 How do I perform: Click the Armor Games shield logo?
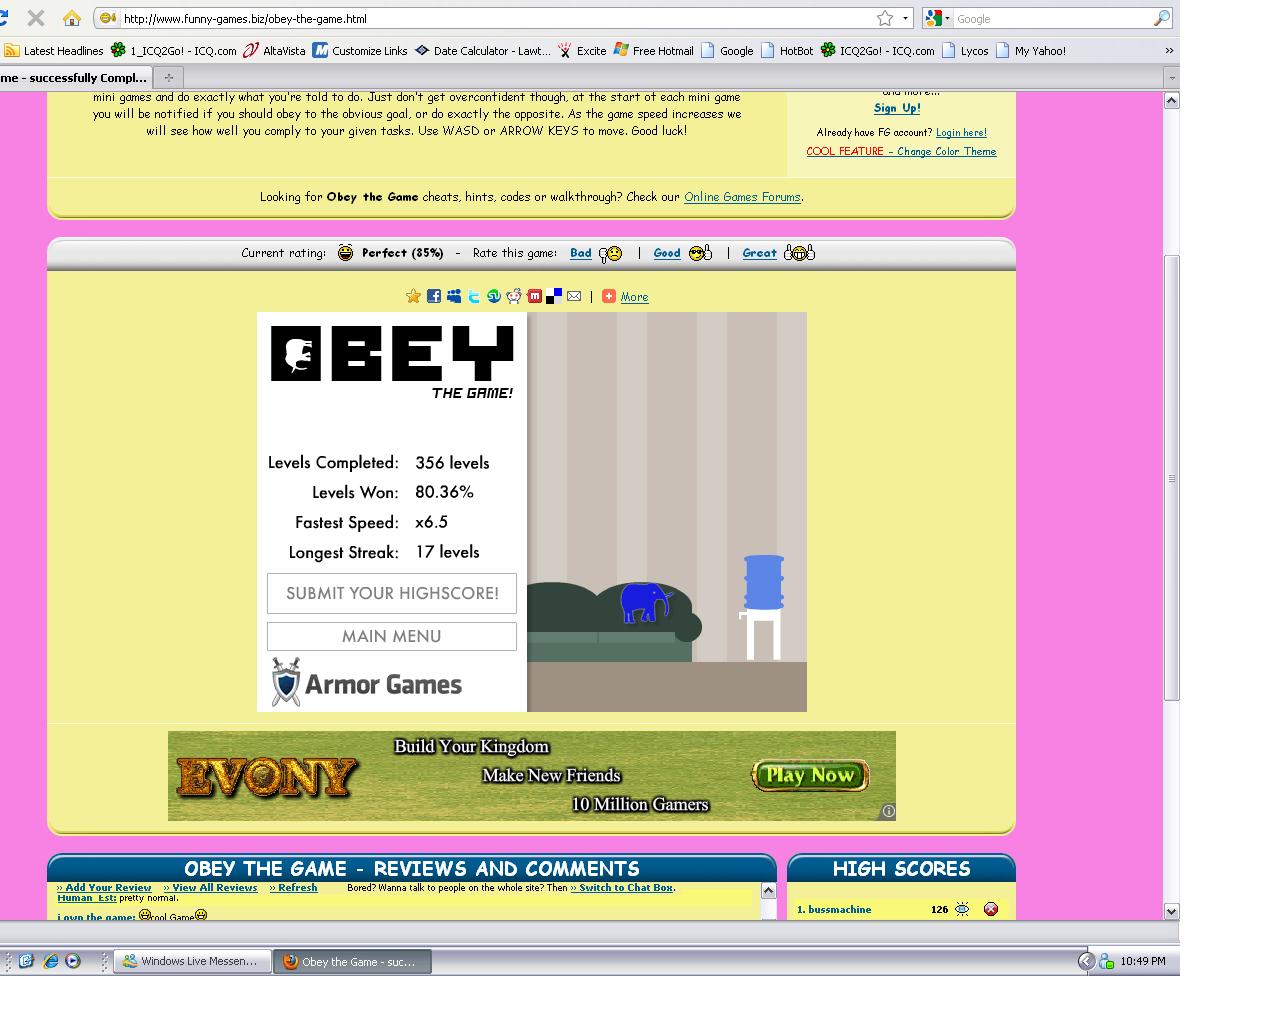[286, 682]
